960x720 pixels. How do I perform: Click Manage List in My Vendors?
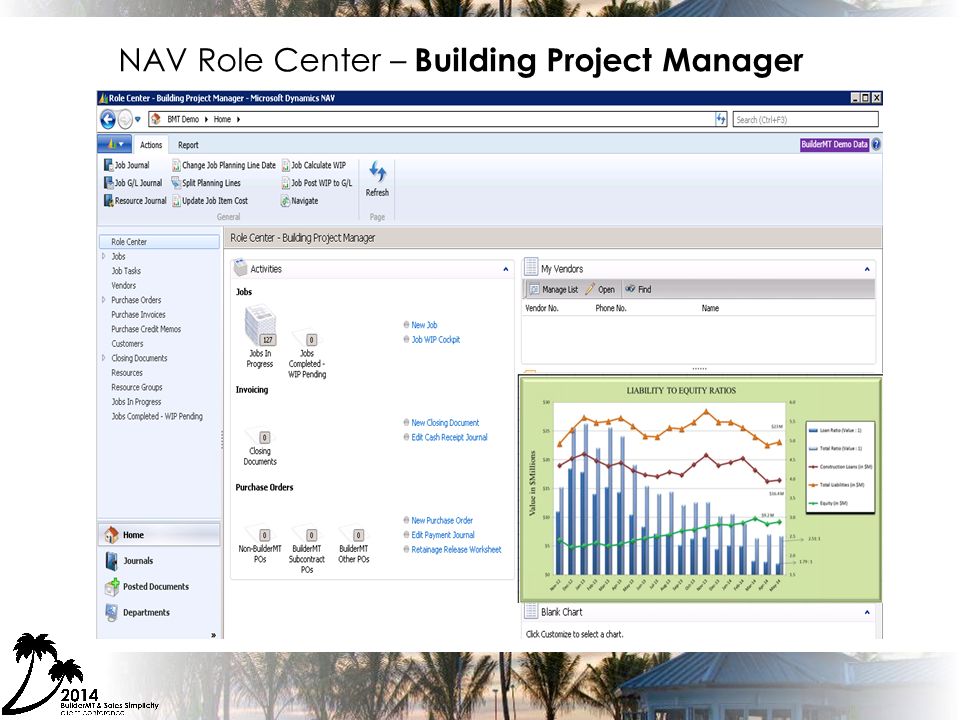pyautogui.click(x=554, y=290)
